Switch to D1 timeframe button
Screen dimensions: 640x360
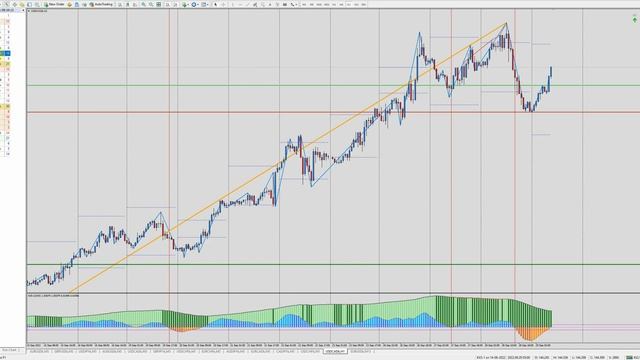(349, 4)
